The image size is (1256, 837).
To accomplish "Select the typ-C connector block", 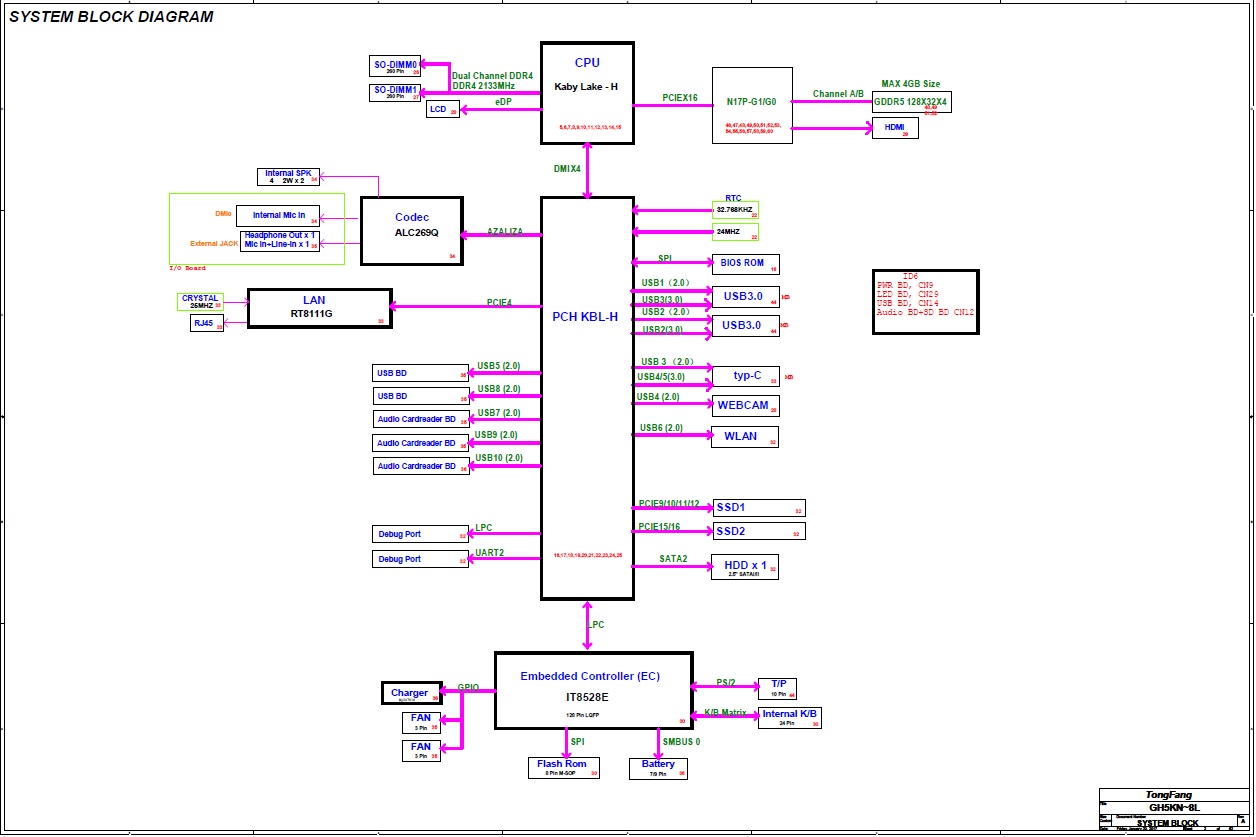I will [745, 376].
